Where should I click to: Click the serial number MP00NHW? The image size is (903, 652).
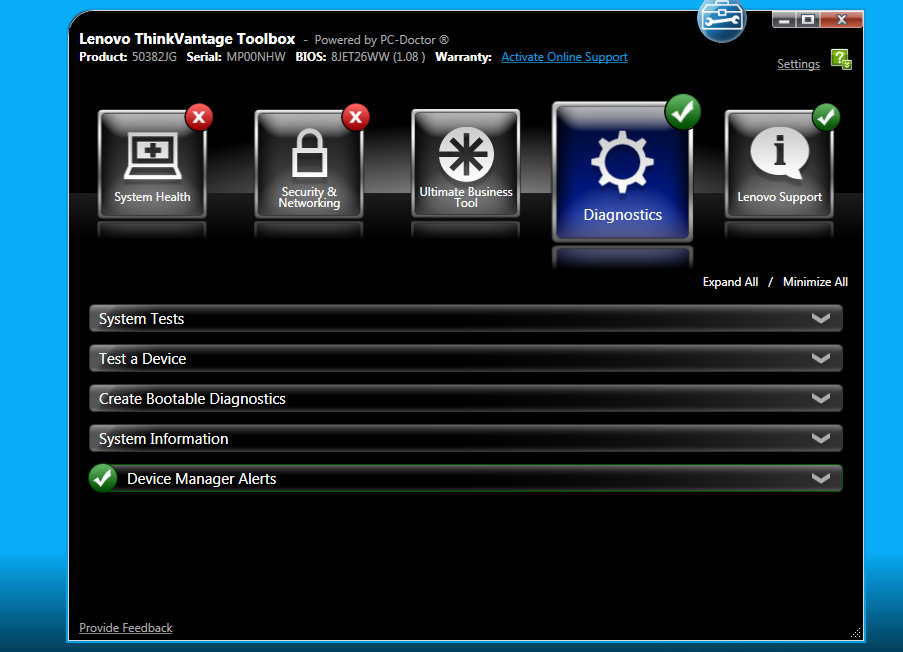[x=256, y=57]
